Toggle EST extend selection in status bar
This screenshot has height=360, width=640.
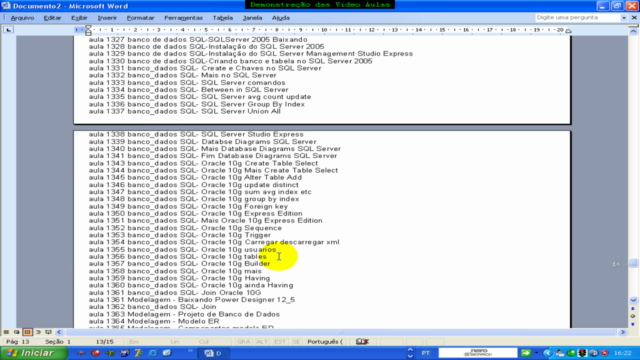click(280, 342)
